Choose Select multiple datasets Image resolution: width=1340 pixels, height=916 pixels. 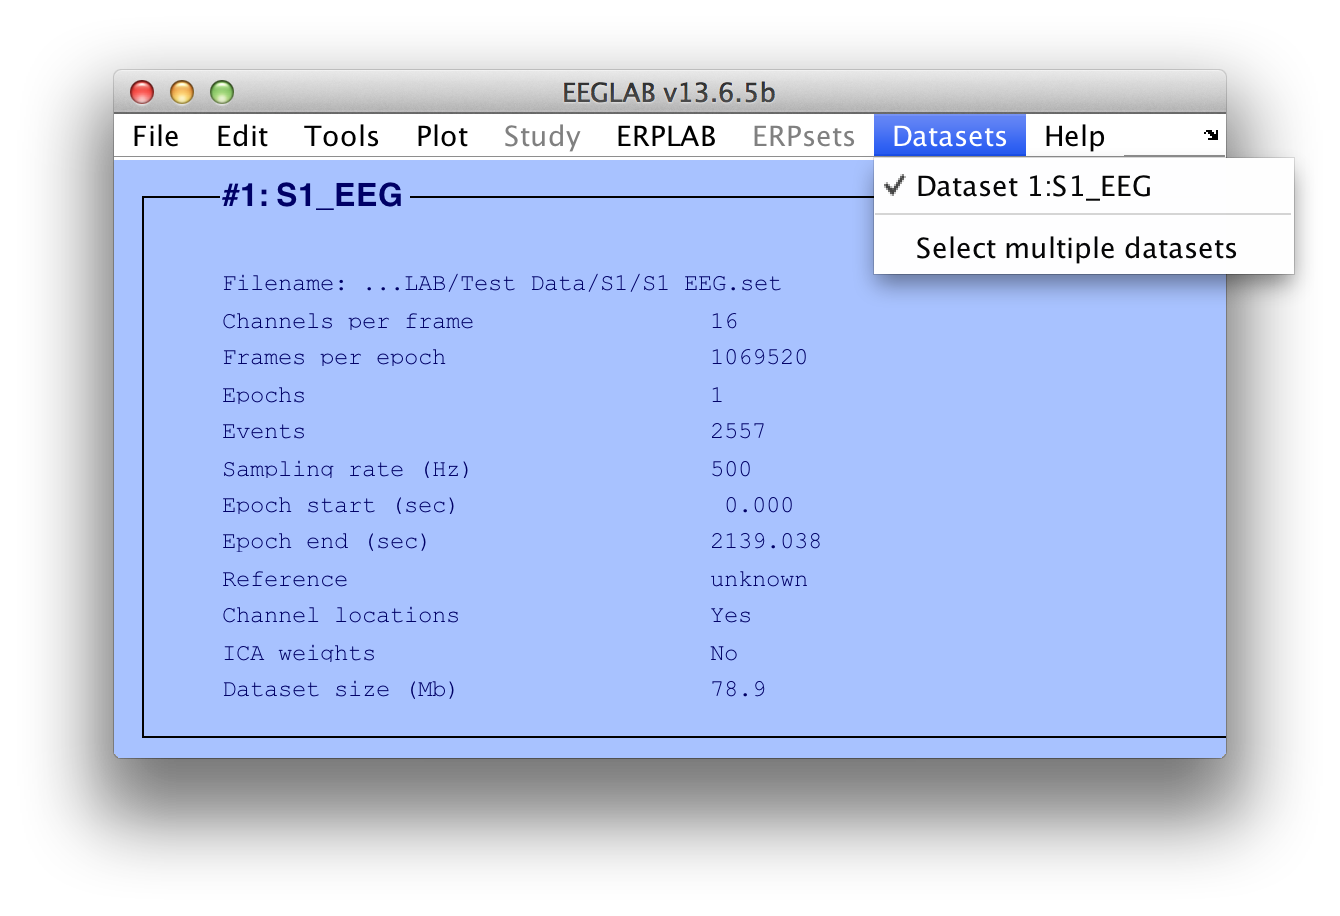(x=1076, y=249)
